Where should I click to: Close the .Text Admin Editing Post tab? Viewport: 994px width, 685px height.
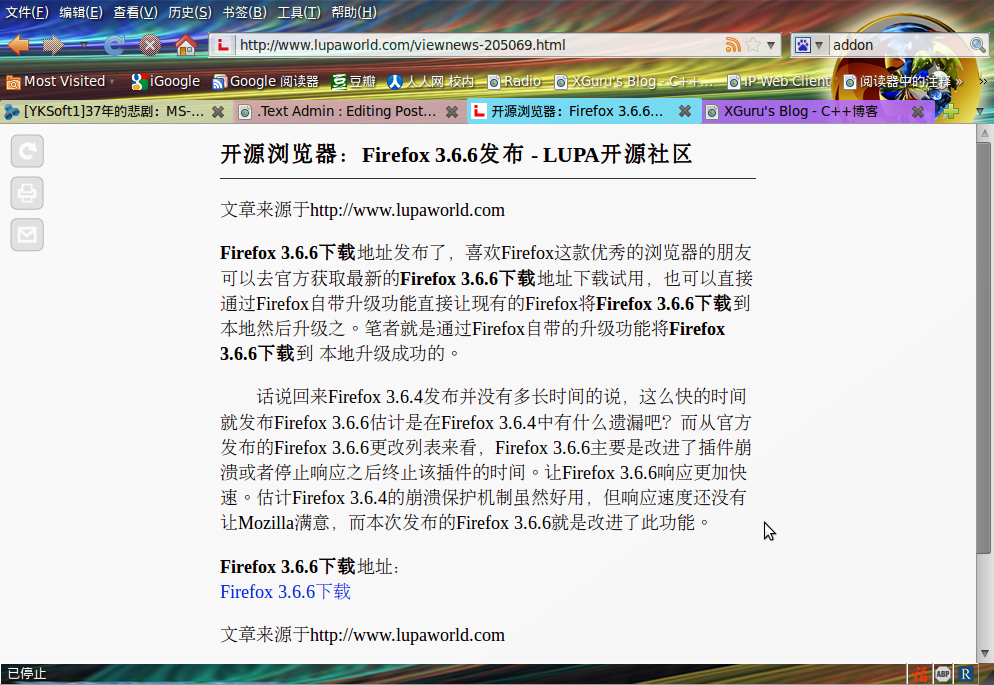[452, 112]
